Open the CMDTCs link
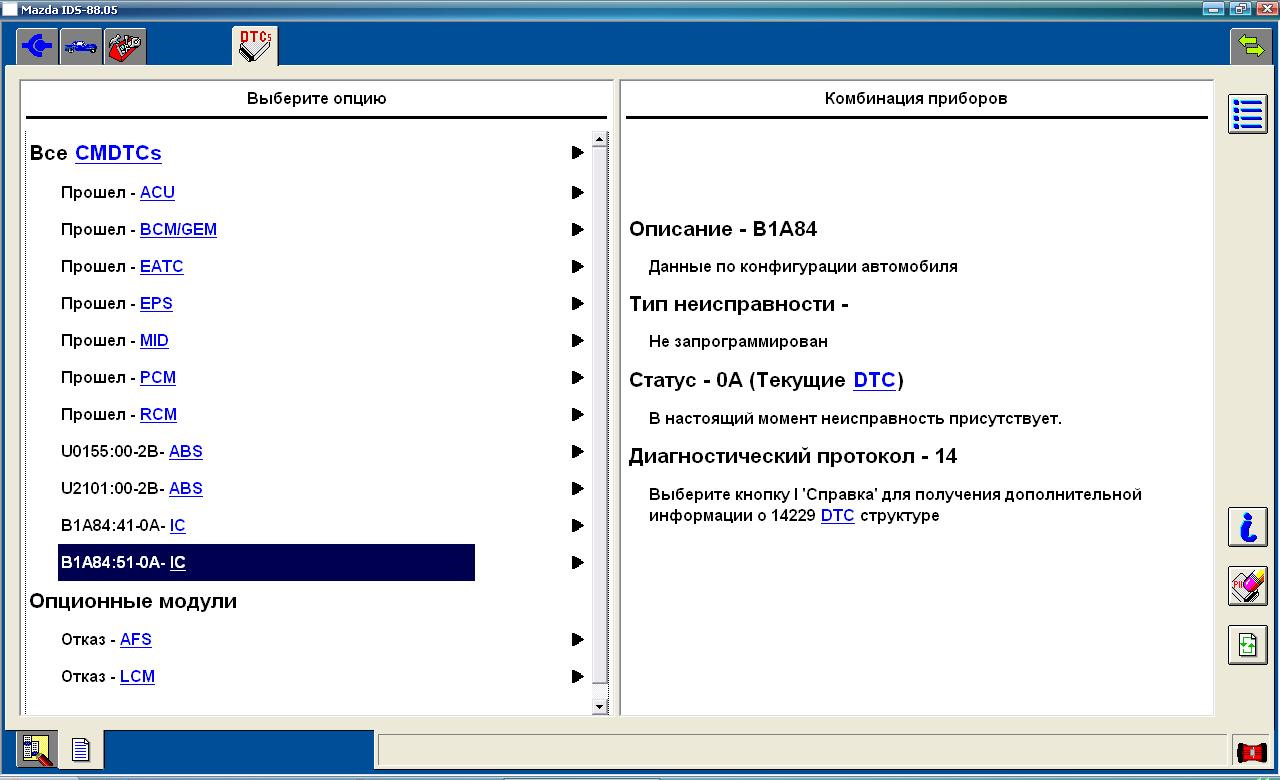This screenshot has height=780, width=1280. click(118, 153)
